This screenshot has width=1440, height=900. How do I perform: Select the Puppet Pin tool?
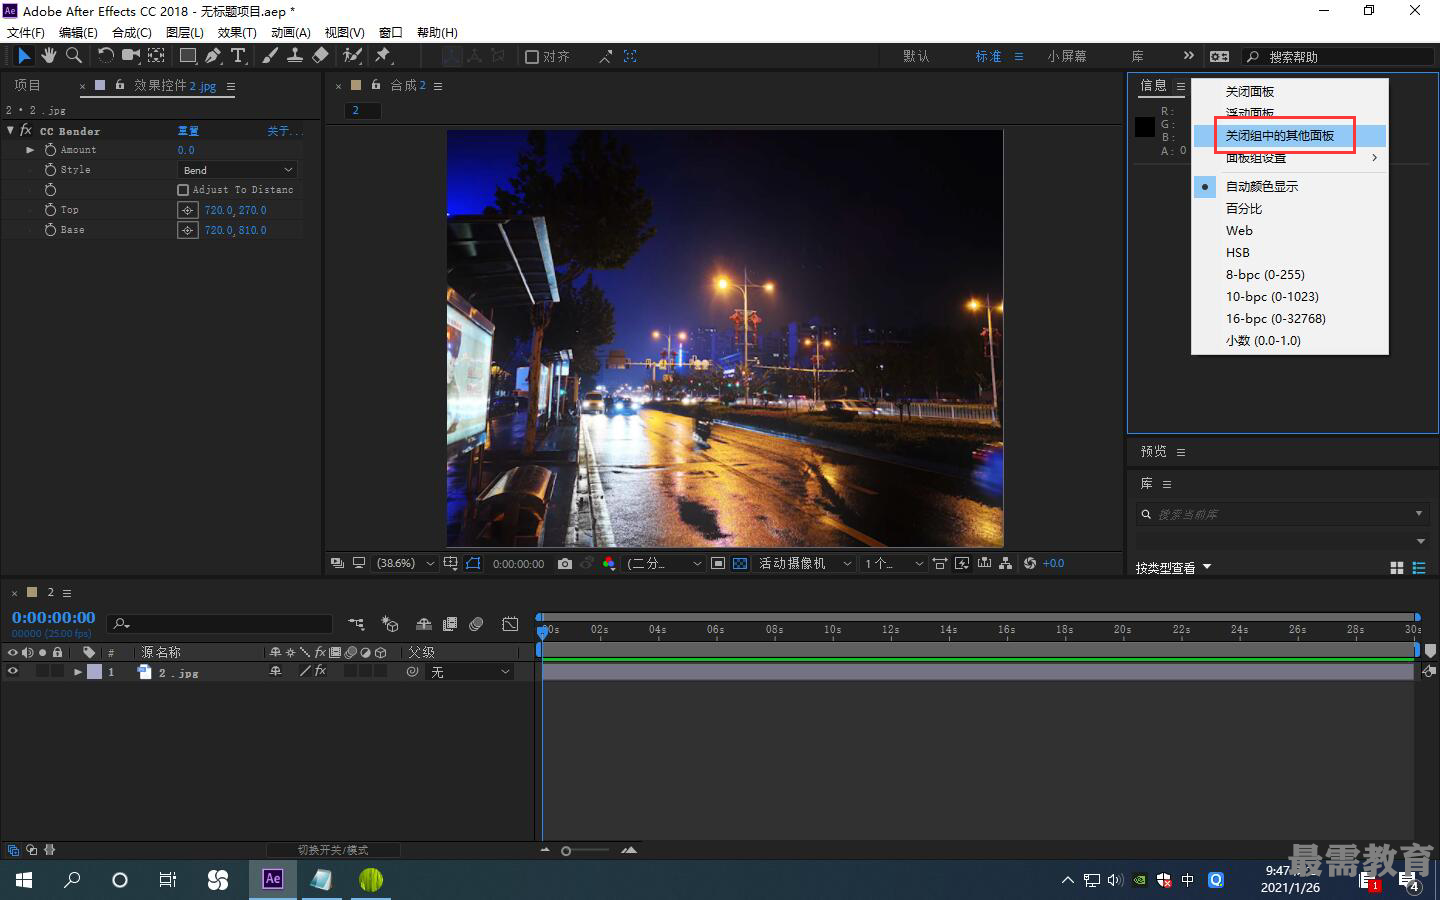click(x=382, y=56)
